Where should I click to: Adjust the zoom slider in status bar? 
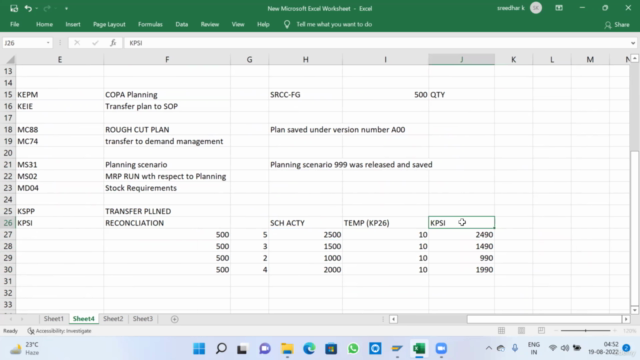coord(586,331)
